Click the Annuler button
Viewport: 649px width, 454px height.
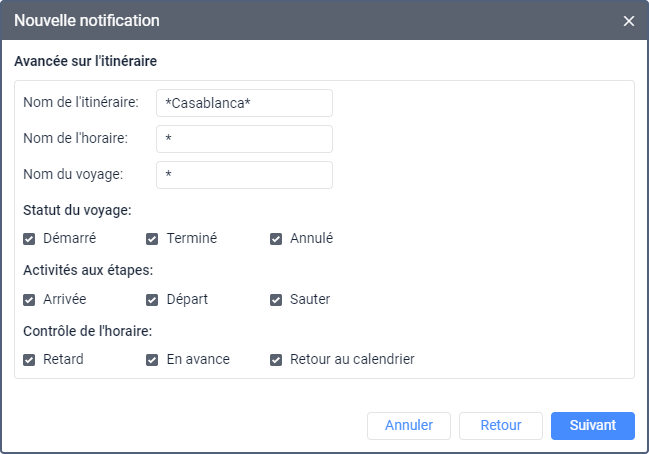(409, 425)
